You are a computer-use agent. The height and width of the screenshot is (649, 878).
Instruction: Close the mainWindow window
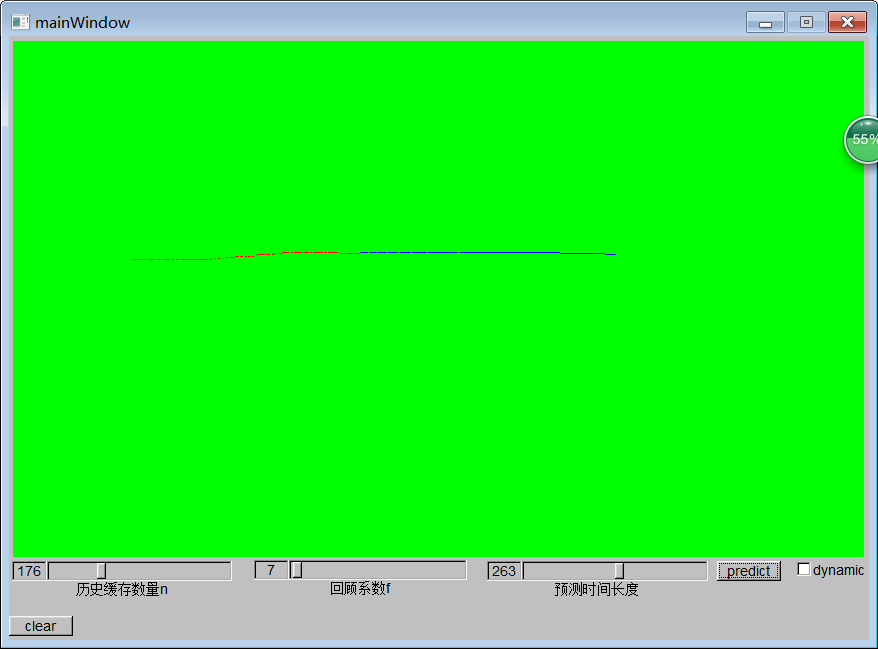[847, 22]
